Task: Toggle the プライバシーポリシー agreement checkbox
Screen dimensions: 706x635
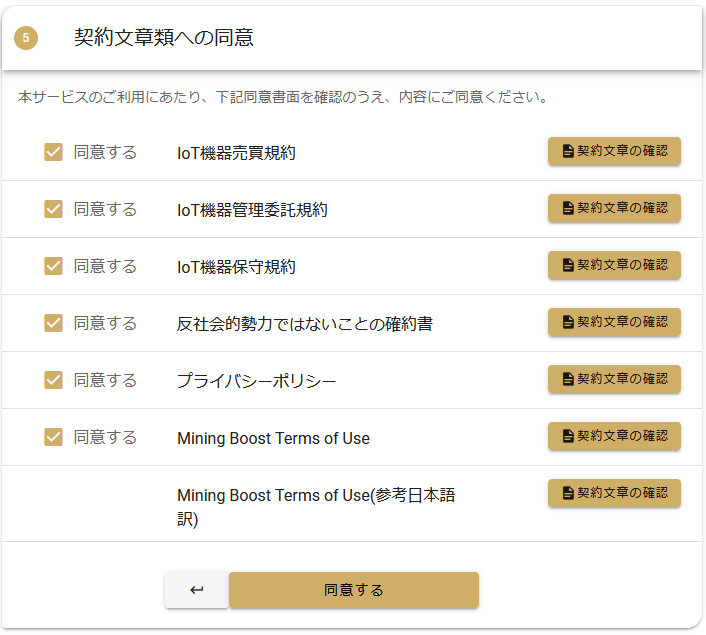Action: click(x=53, y=380)
